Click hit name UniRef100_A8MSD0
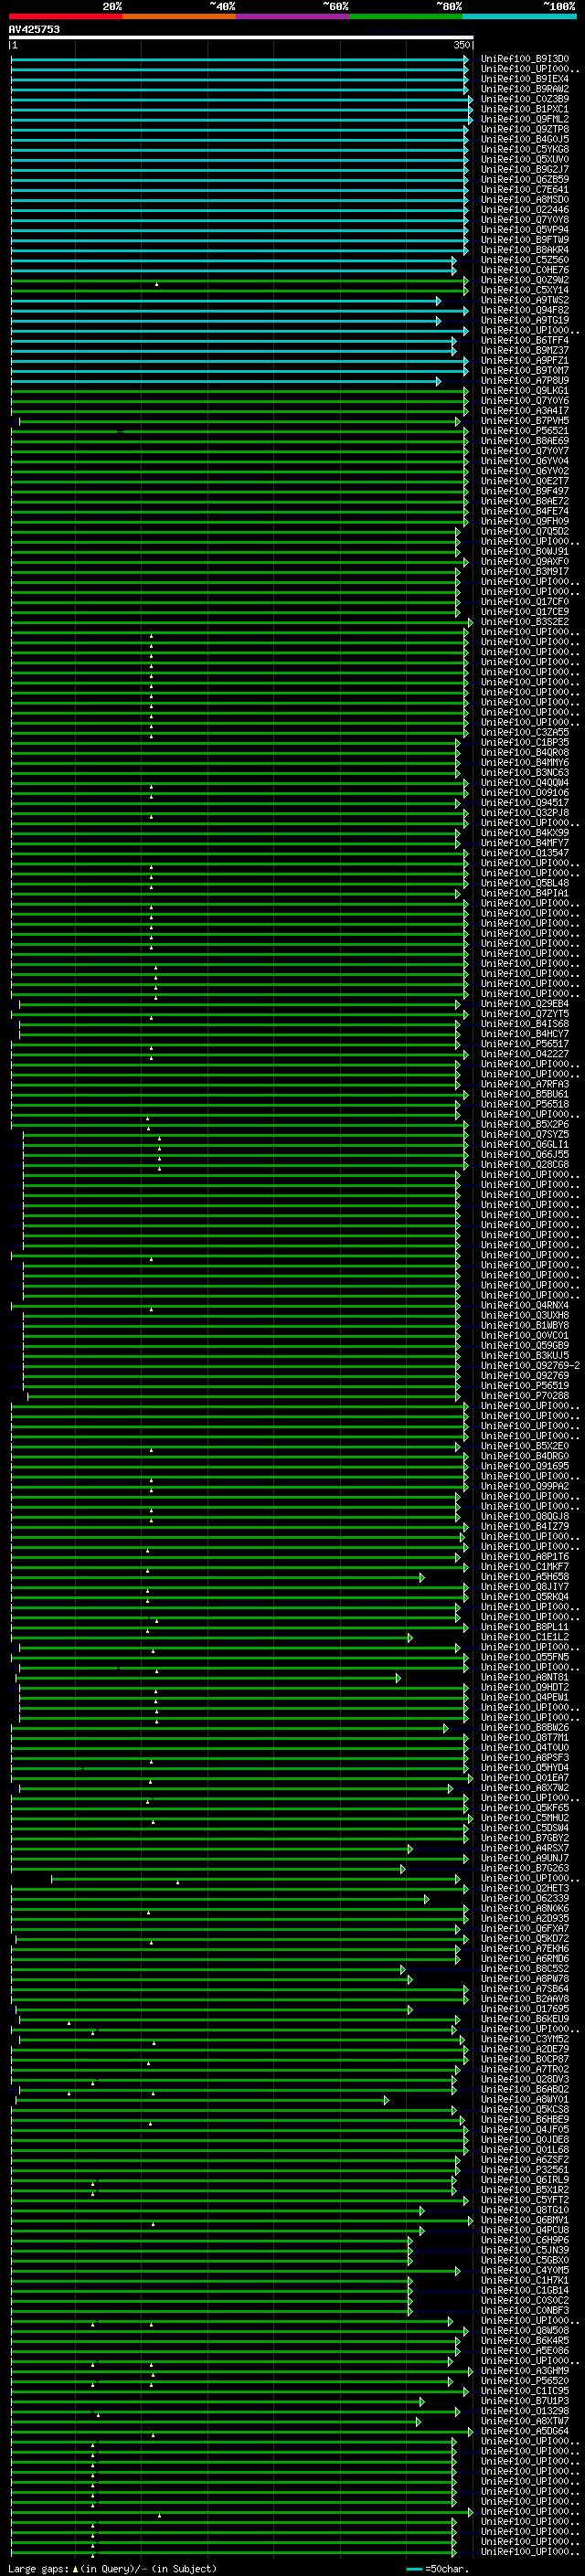Viewport: 585px width, 2576px height. [524, 200]
